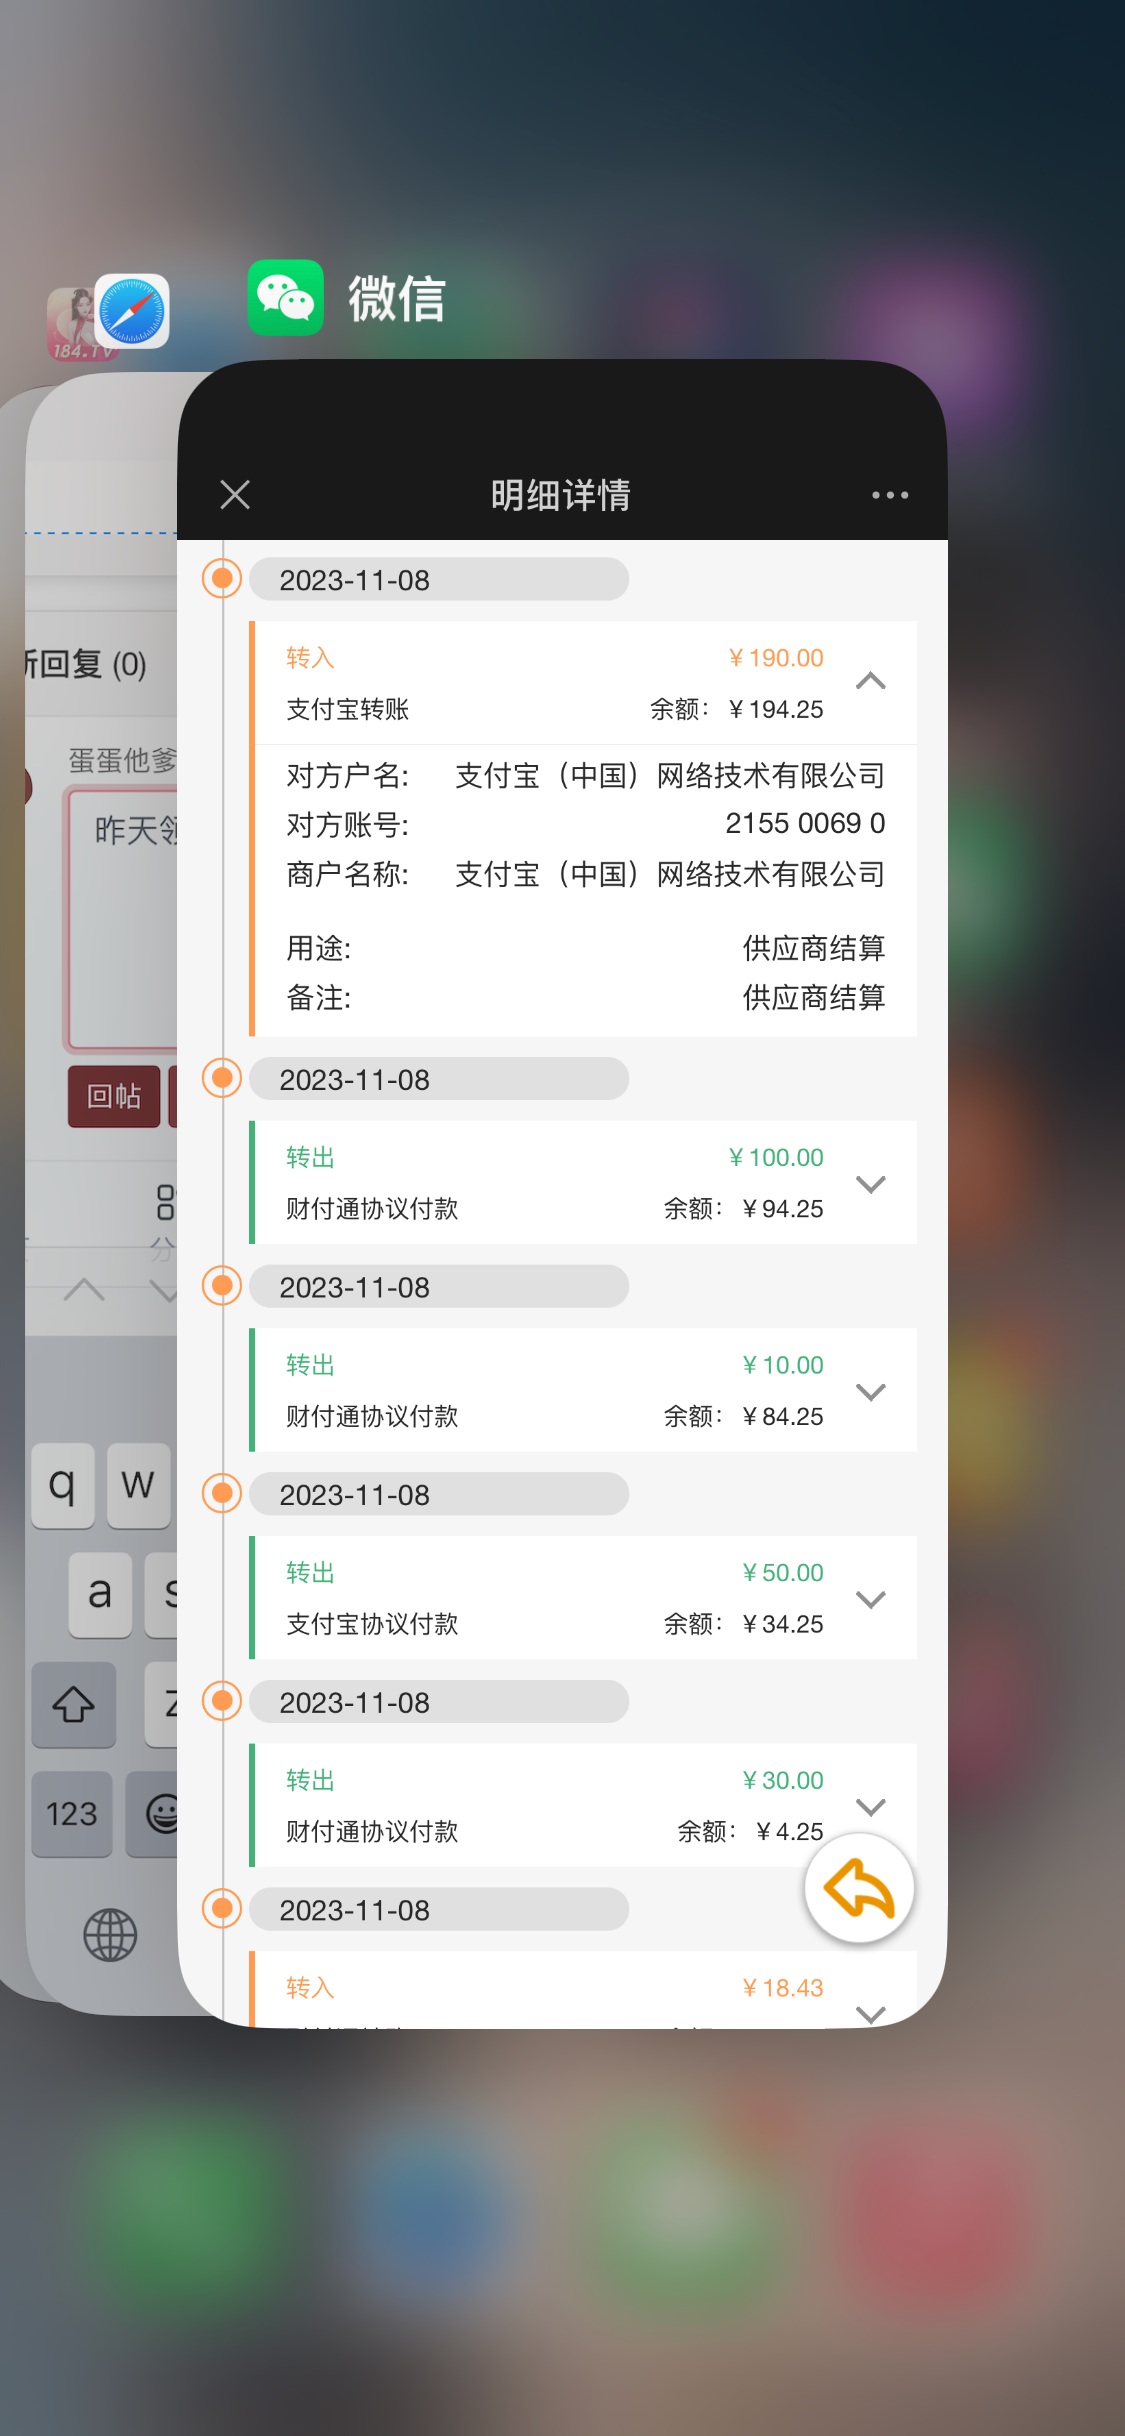
Task: Tap the globe keyboard language icon
Action: point(110,1934)
